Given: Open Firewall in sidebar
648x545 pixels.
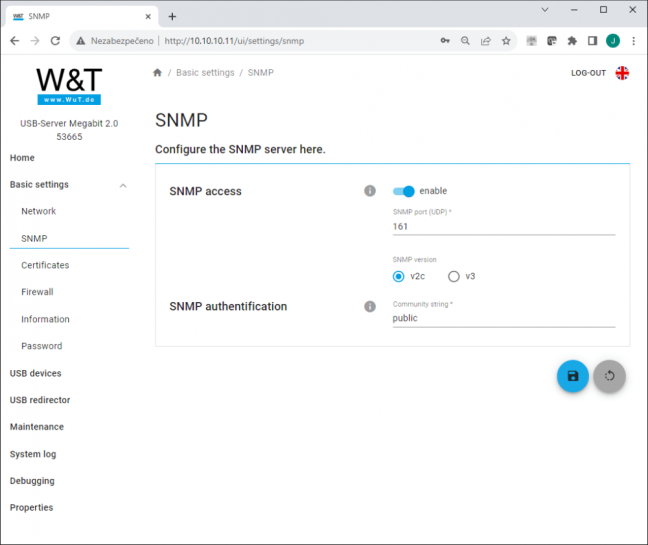Looking at the screenshot, I should point(37,292).
